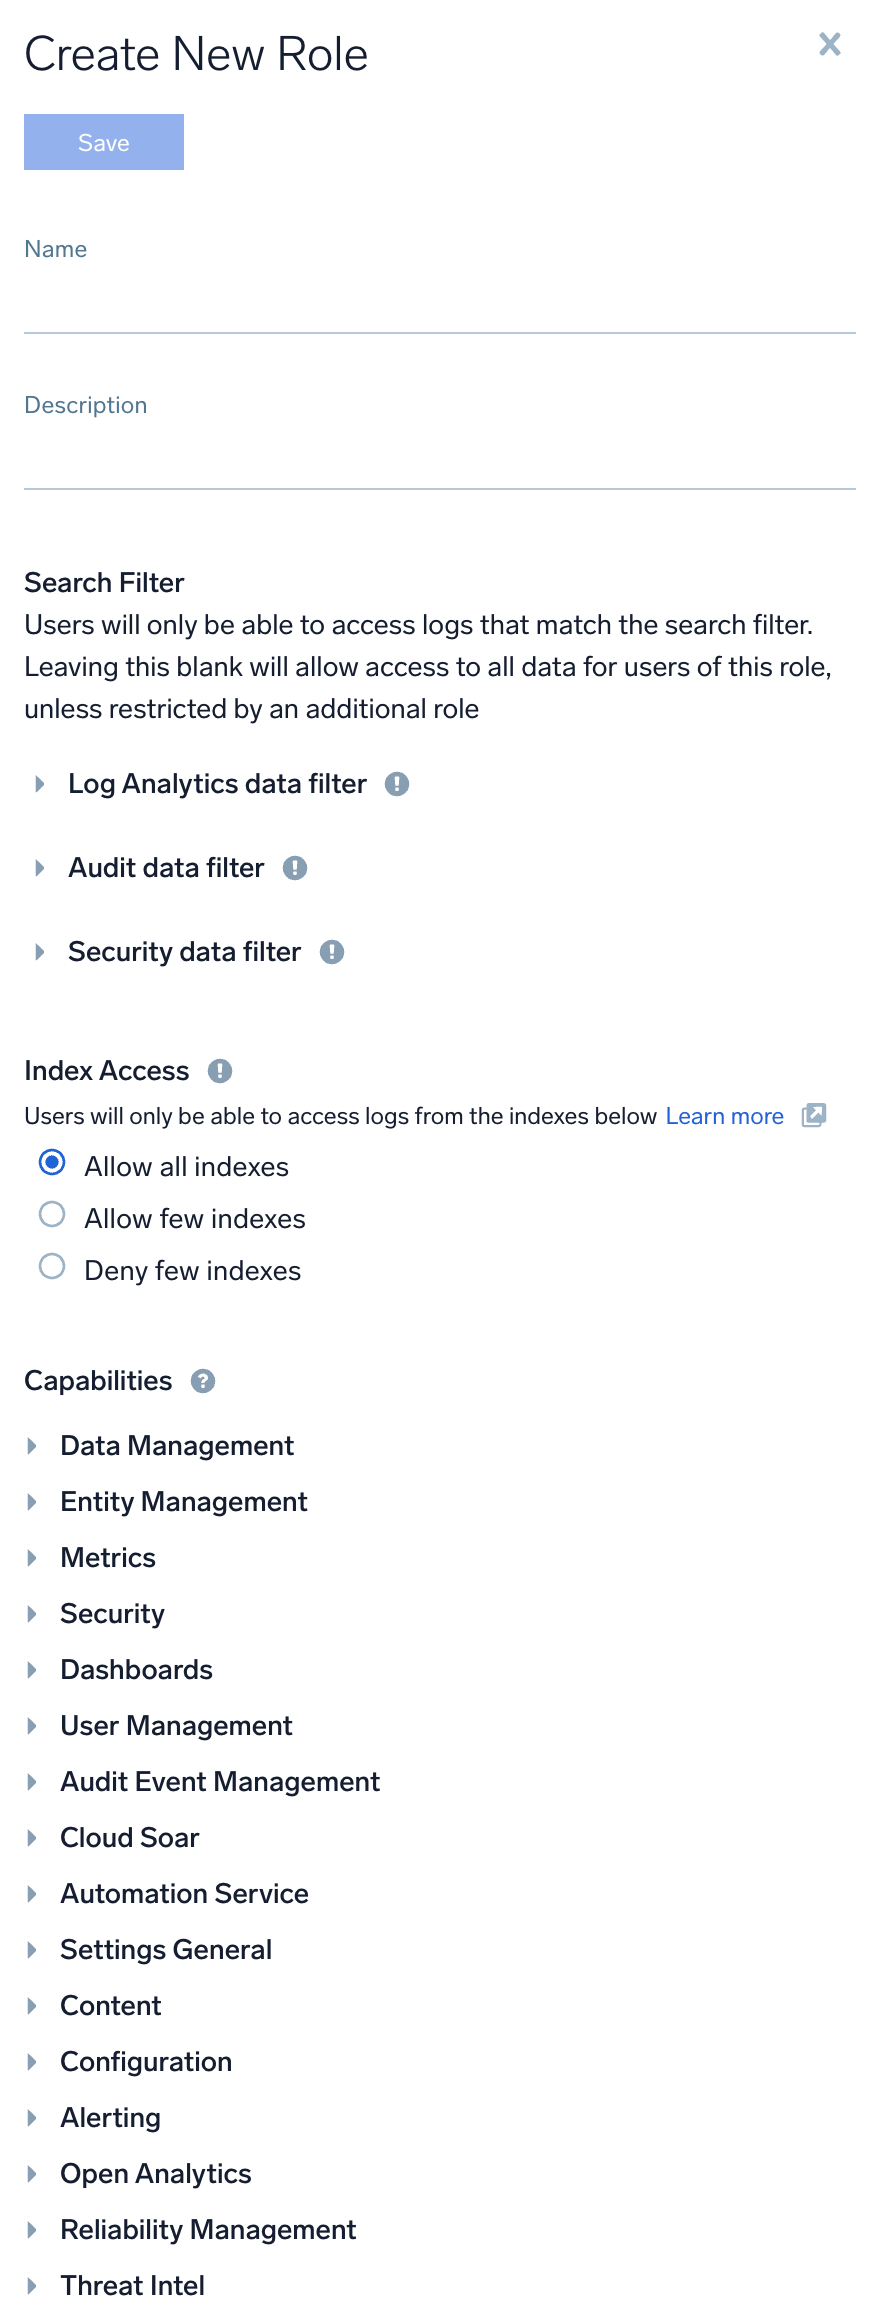Viewport: 884px width, 2318px height.
Task: Click the Capabilities help question icon
Action: click(203, 1381)
